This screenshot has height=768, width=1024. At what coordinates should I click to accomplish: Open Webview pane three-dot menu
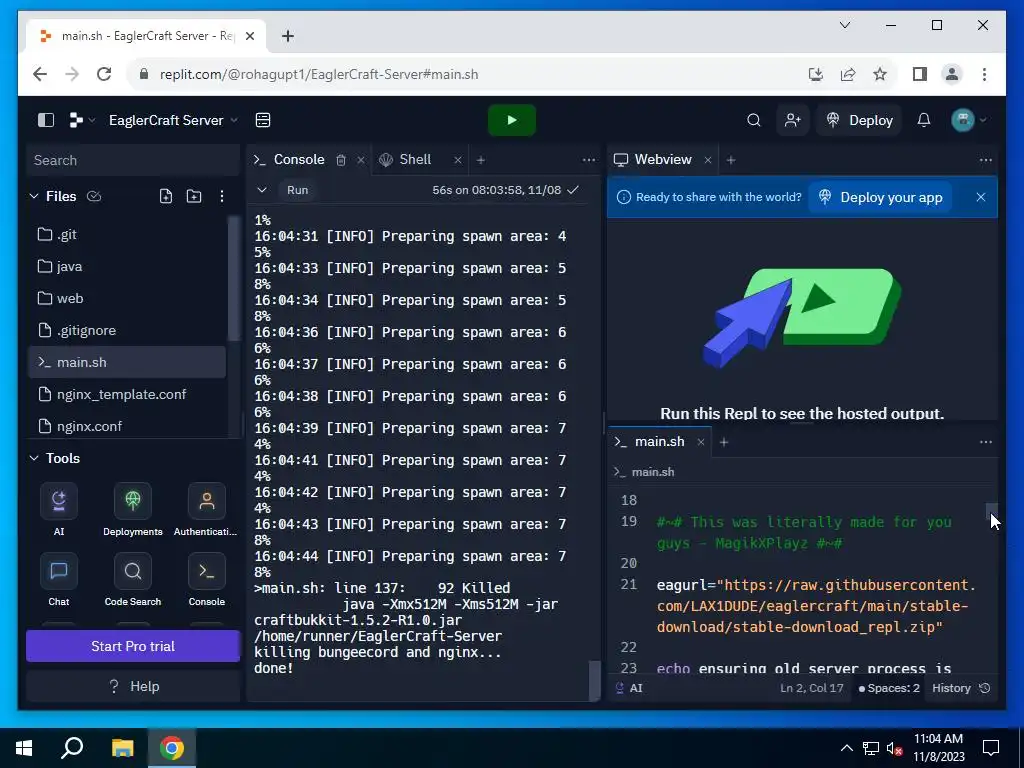coord(985,160)
